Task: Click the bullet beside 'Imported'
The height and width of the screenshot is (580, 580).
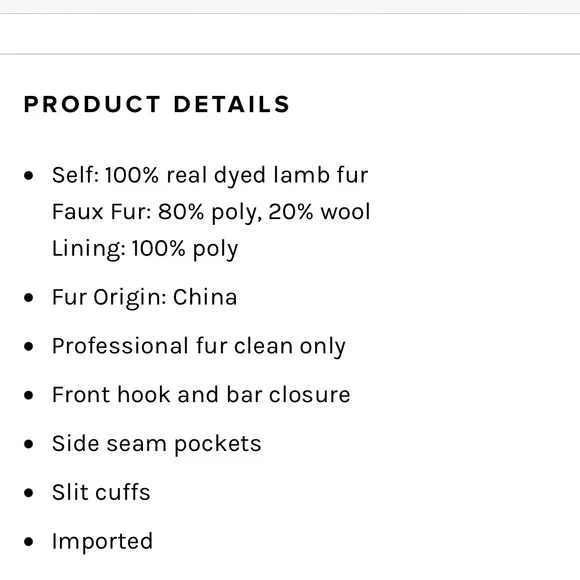Action: pyautogui.click(x=28, y=542)
